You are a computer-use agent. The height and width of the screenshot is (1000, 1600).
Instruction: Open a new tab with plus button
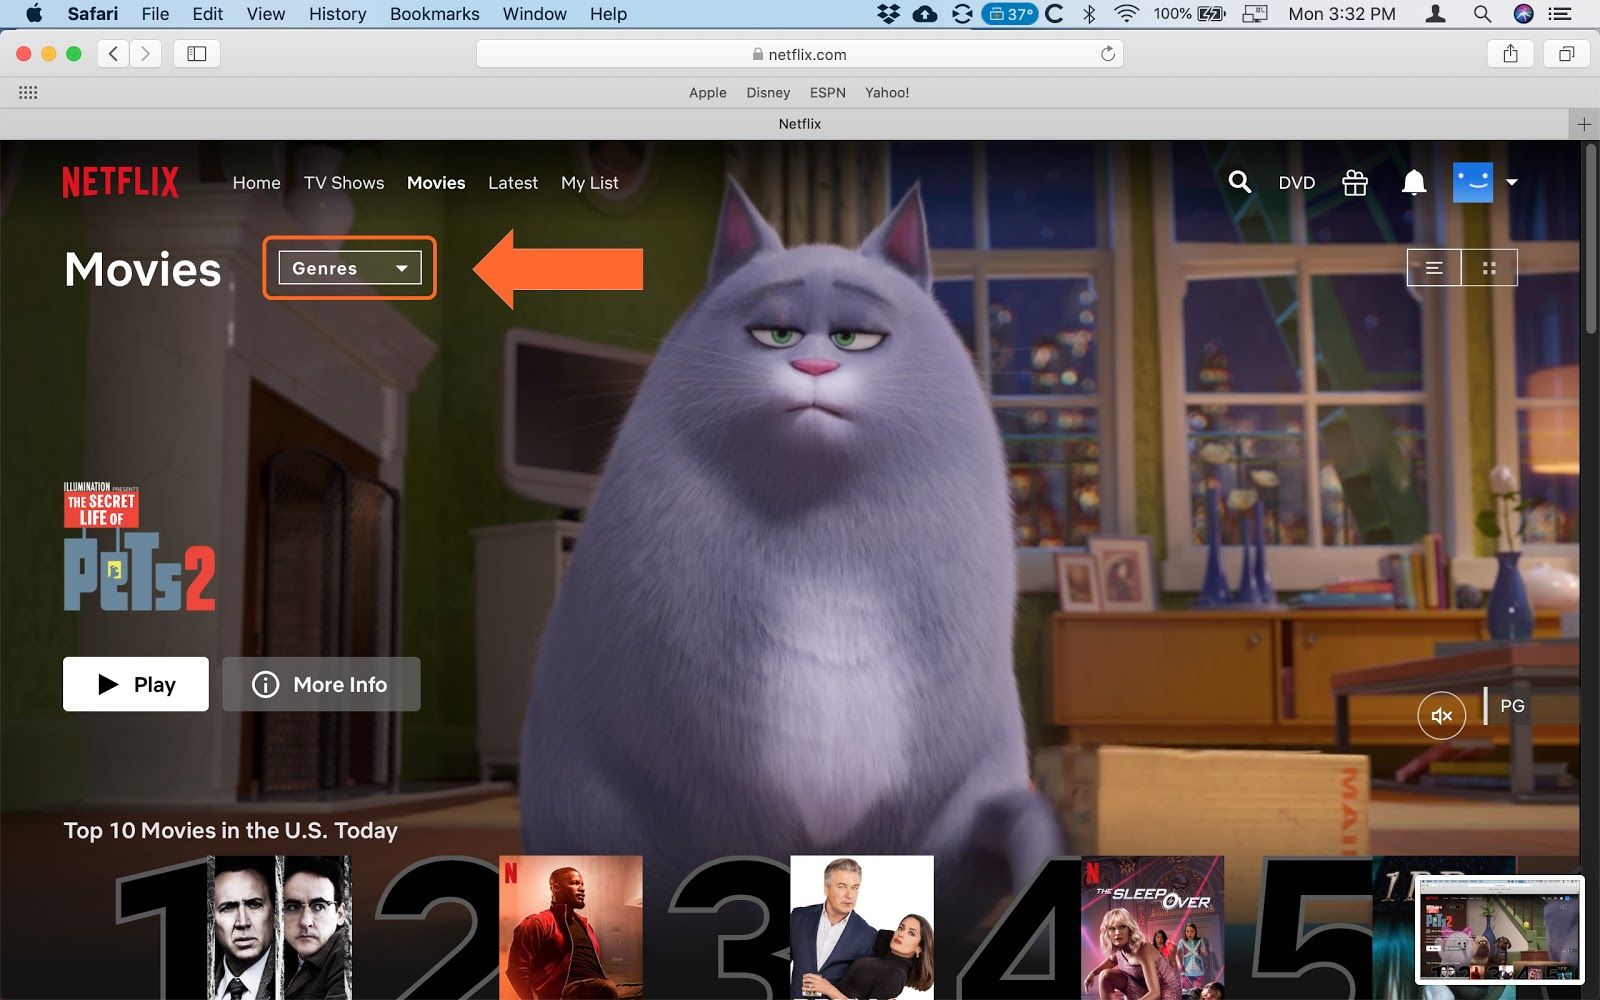pyautogui.click(x=1584, y=124)
